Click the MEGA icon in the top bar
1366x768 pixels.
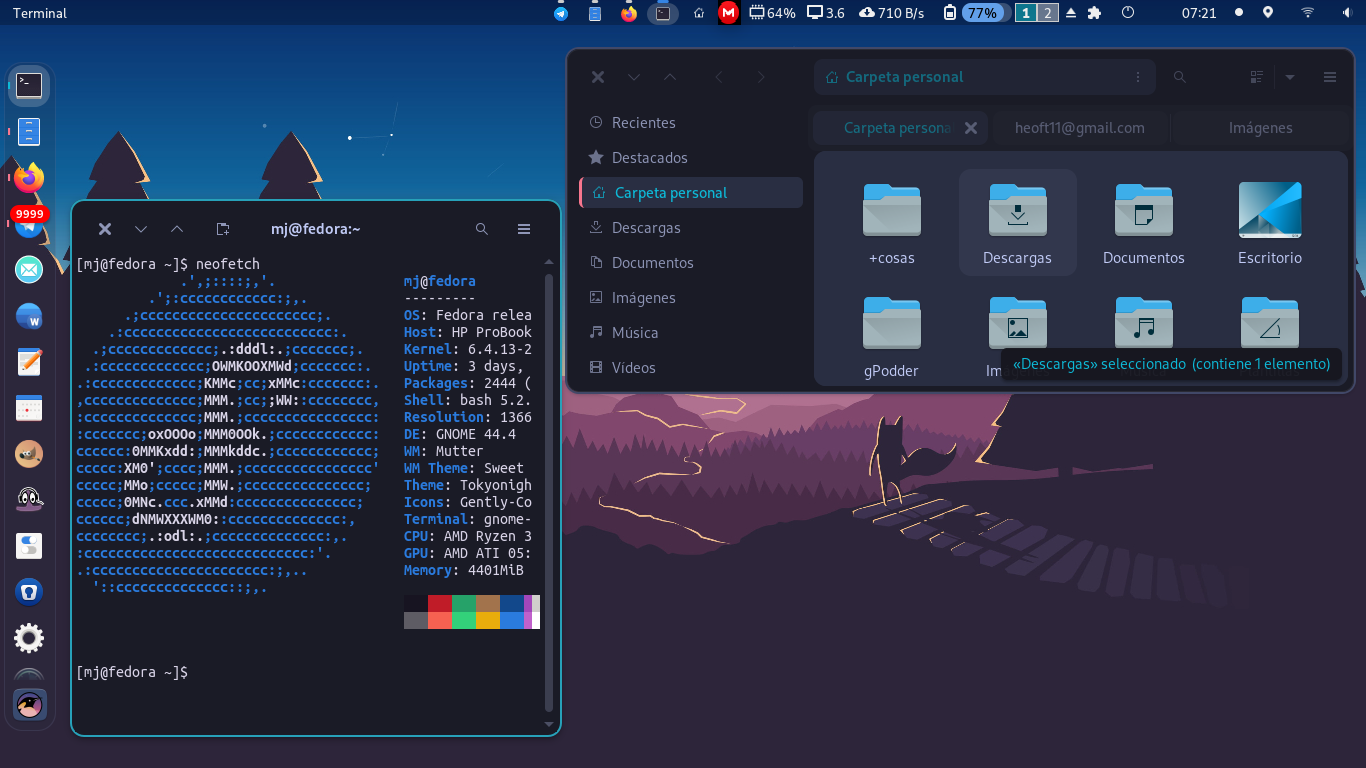point(729,13)
